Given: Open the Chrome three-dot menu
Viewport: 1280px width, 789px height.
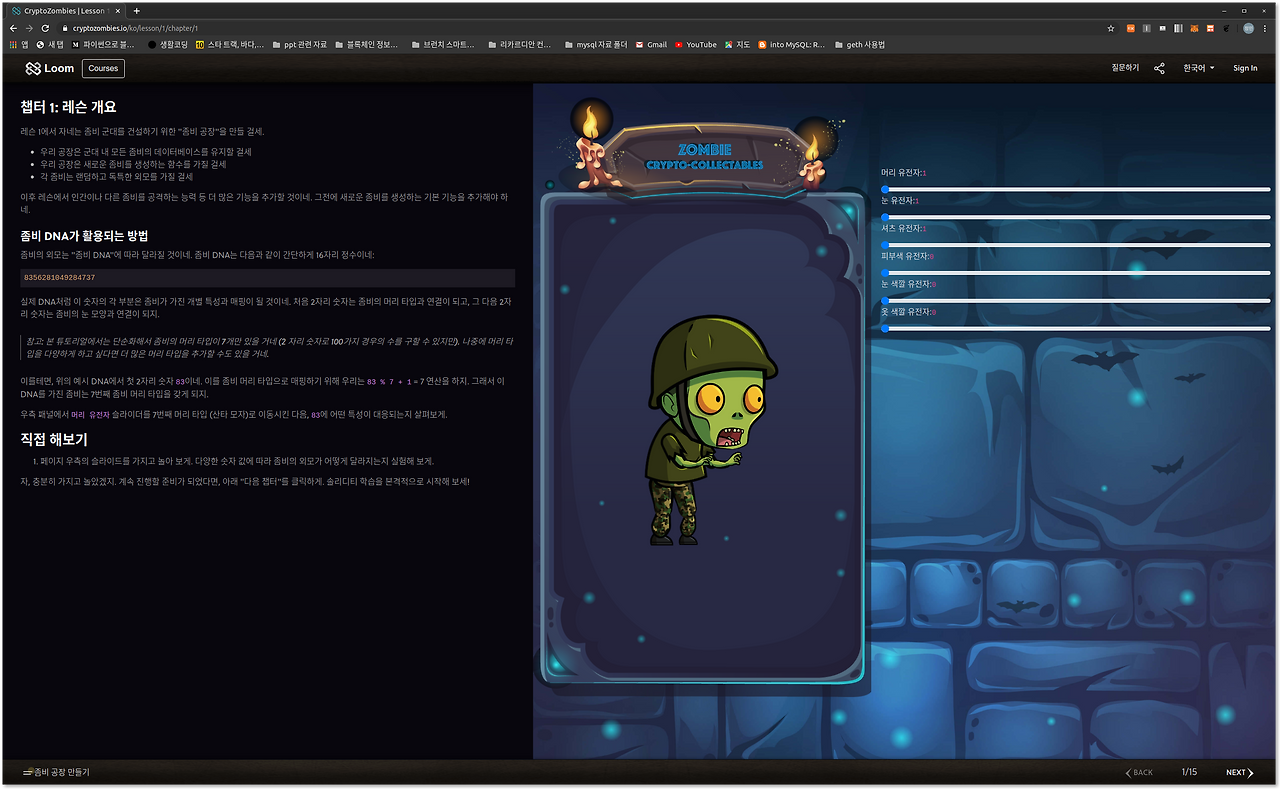Looking at the screenshot, I should [x=1267, y=28].
